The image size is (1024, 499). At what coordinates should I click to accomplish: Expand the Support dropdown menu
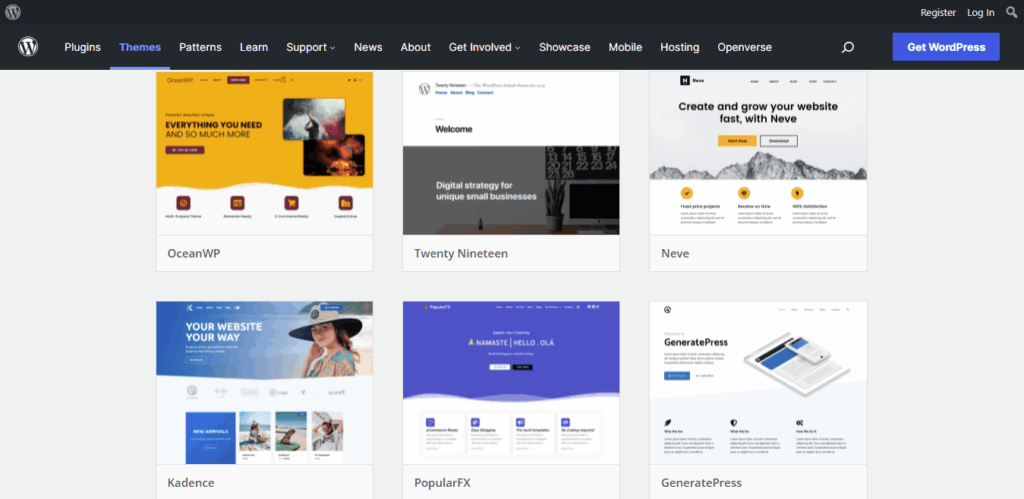tap(310, 47)
